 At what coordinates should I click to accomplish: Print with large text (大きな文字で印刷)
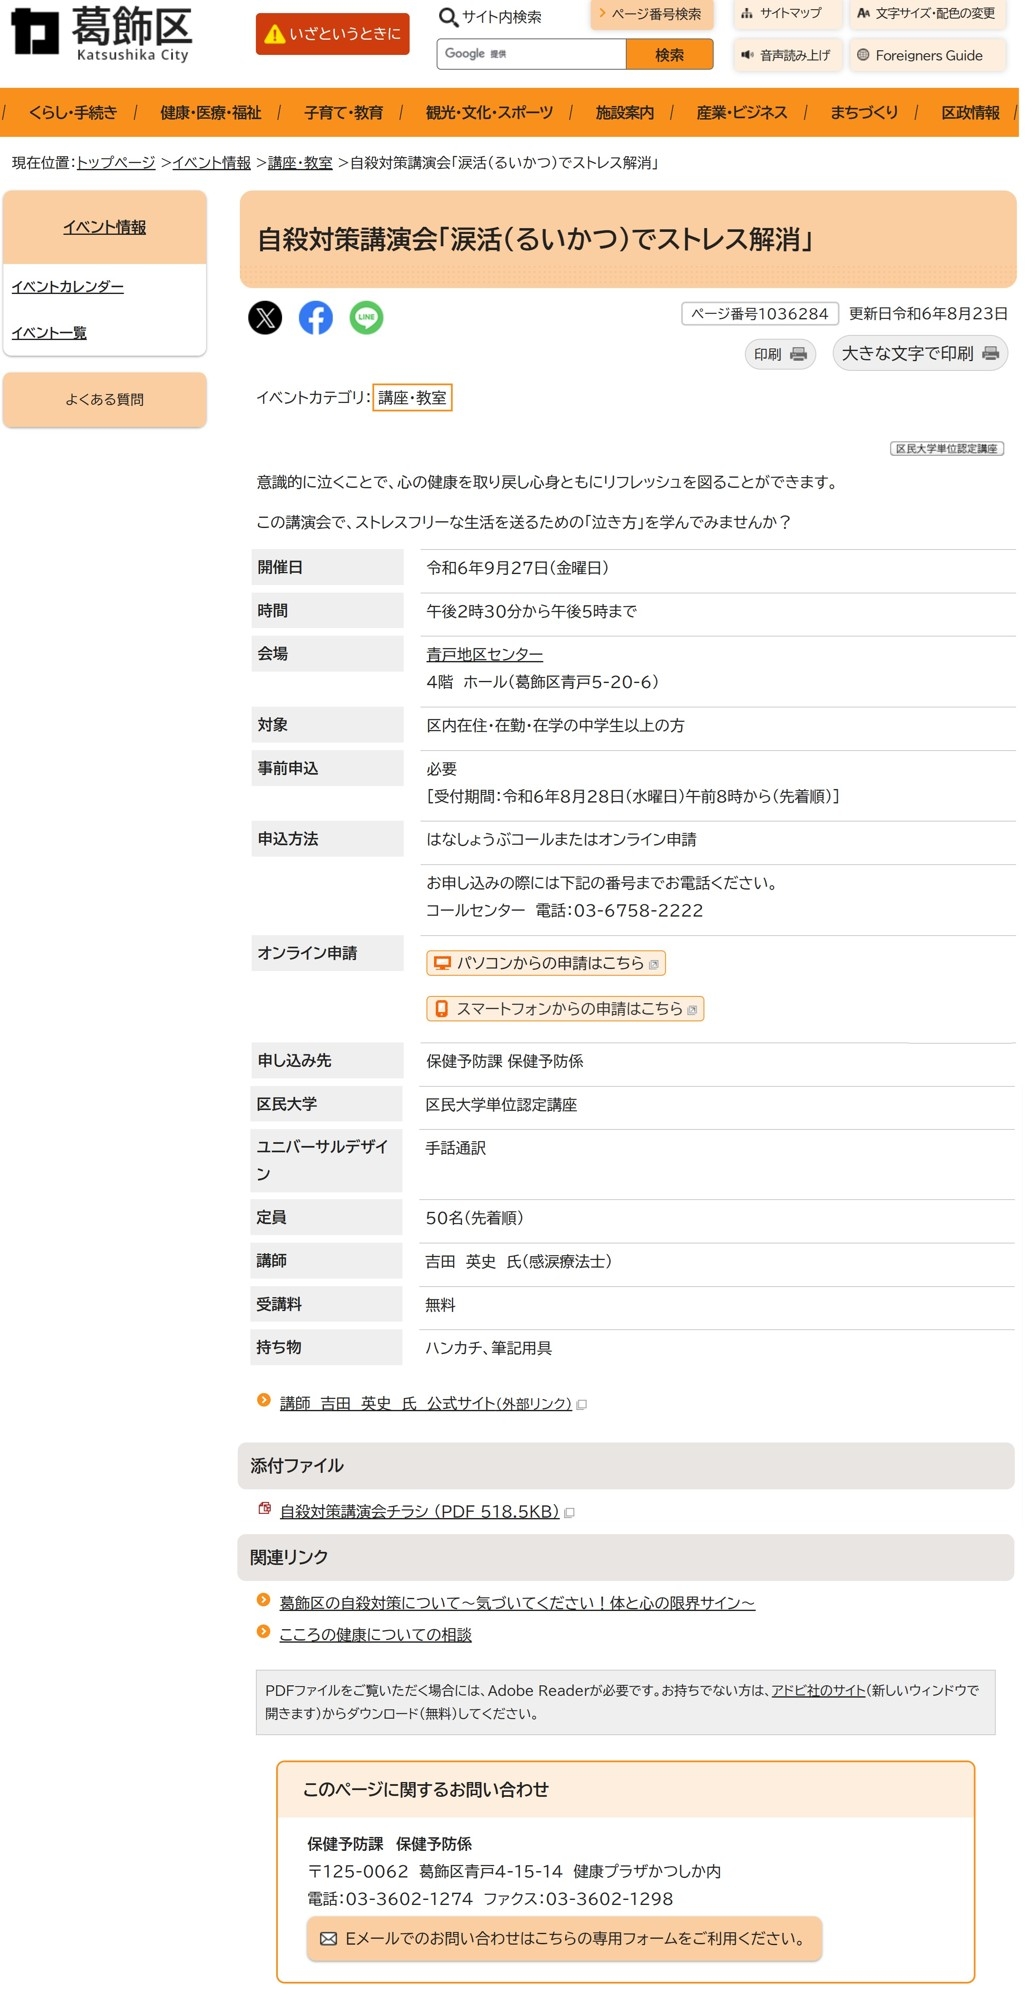pos(919,354)
